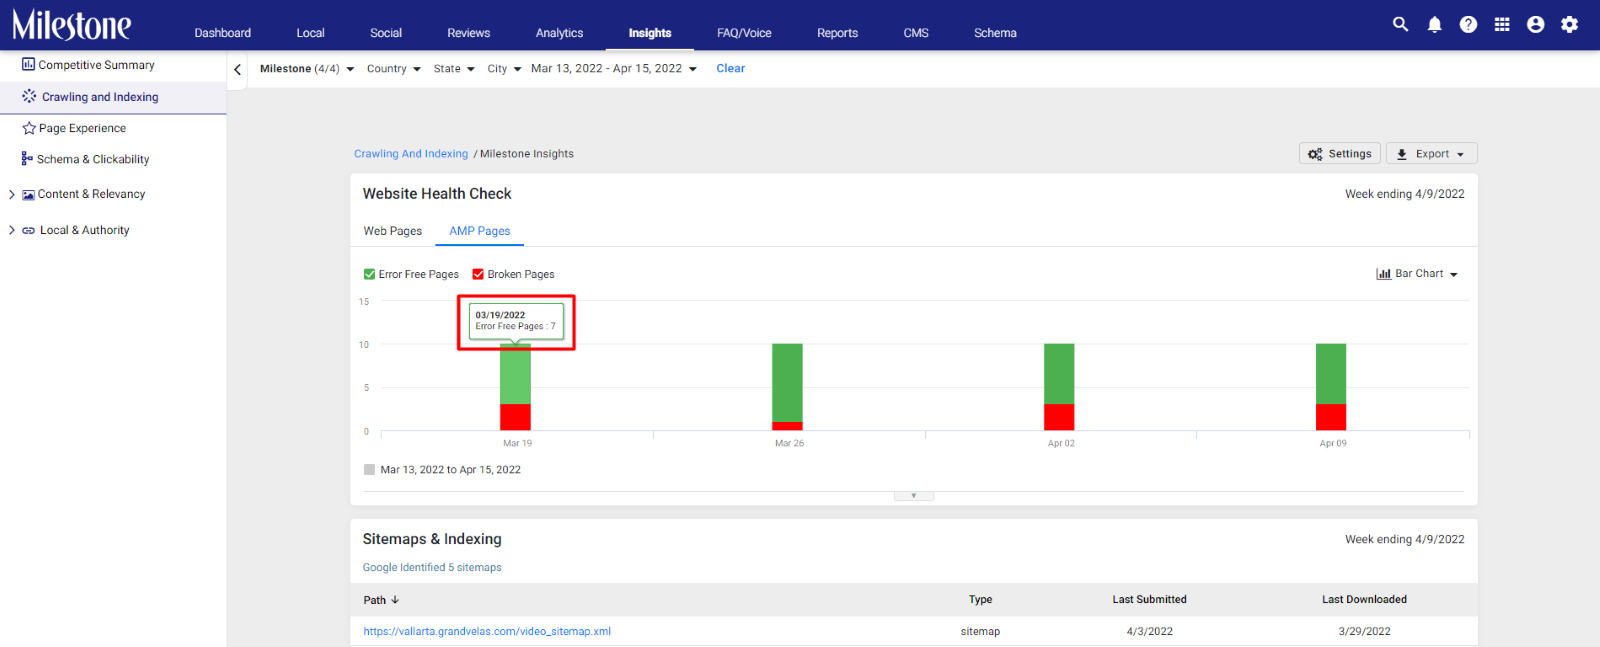The width and height of the screenshot is (1600, 647).
Task: Click the Milestone logo
Action: 72,25
